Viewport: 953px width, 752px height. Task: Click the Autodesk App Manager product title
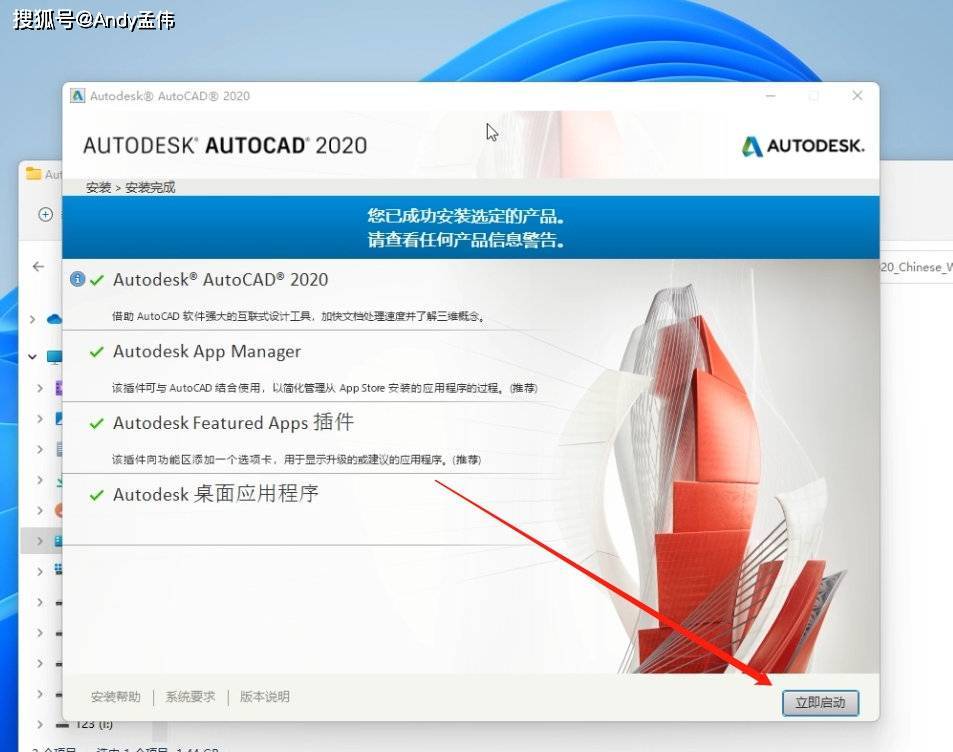pos(207,352)
